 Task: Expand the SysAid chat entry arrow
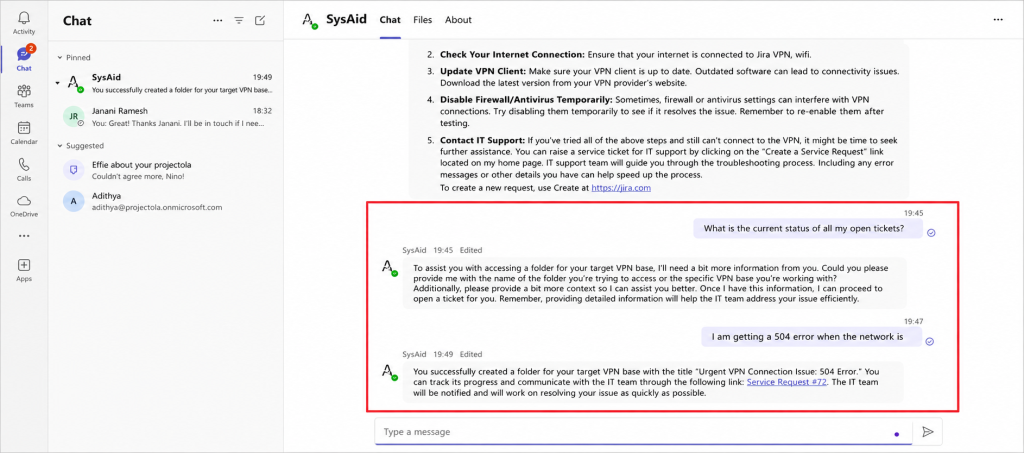pyautogui.click(x=57, y=83)
